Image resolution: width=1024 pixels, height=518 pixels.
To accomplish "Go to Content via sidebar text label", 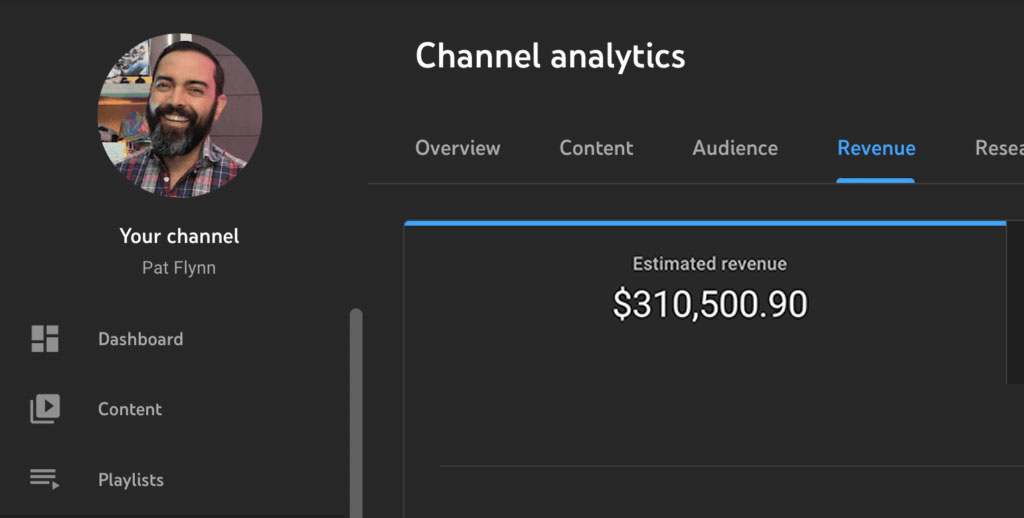I will tap(130, 409).
